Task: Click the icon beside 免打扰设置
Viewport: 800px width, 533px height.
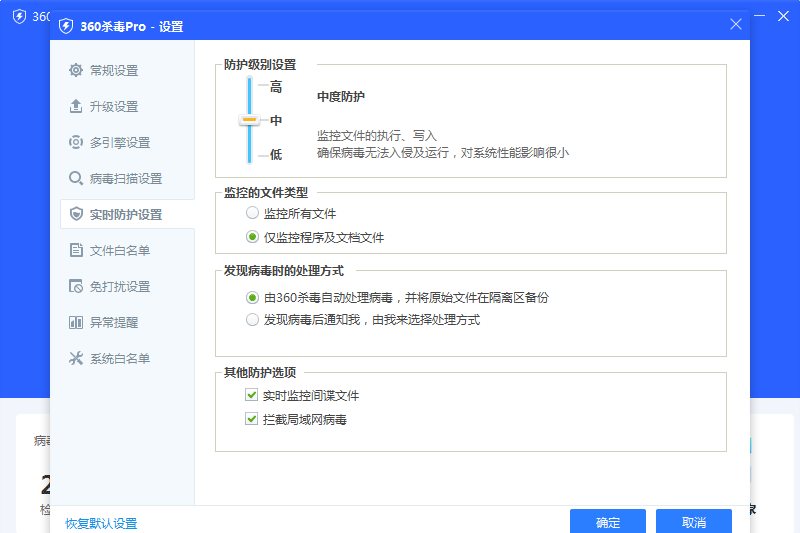Action: [76, 287]
